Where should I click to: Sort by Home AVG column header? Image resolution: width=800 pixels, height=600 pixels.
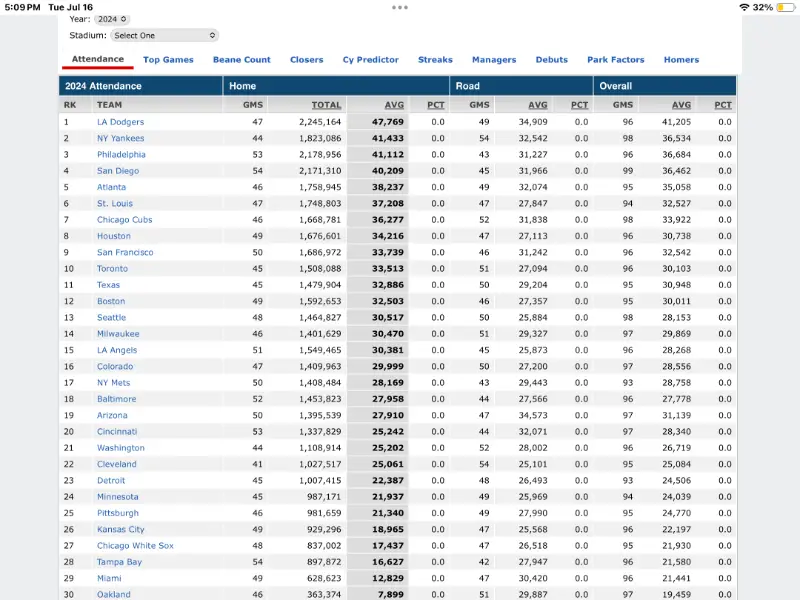393,105
